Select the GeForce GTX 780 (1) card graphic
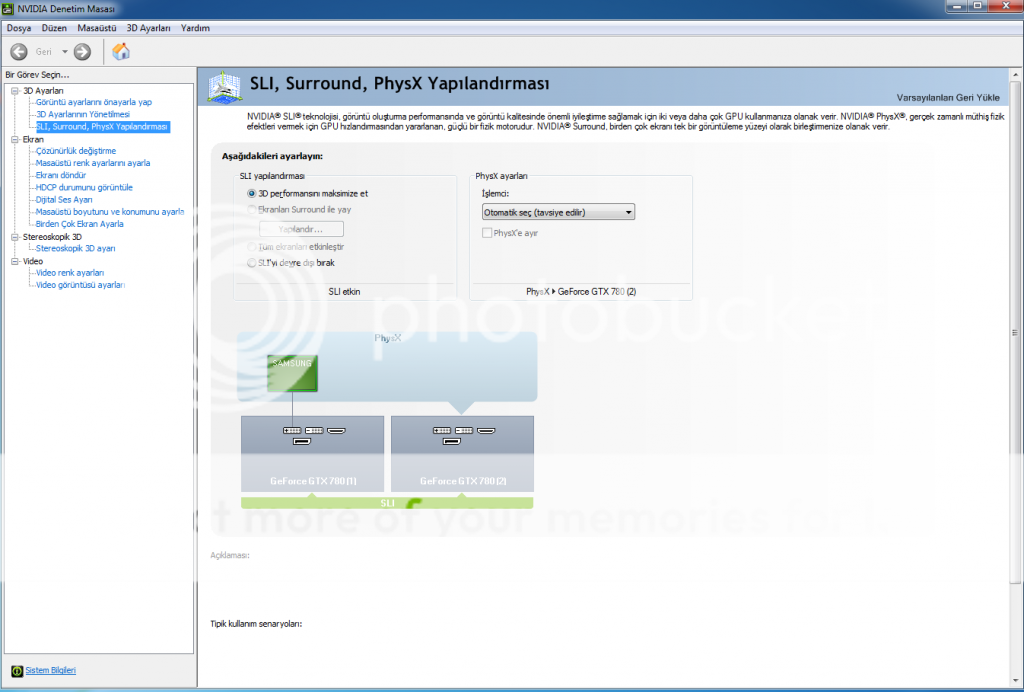This screenshot has width=1024, height=692. click(x=312, y=454)
